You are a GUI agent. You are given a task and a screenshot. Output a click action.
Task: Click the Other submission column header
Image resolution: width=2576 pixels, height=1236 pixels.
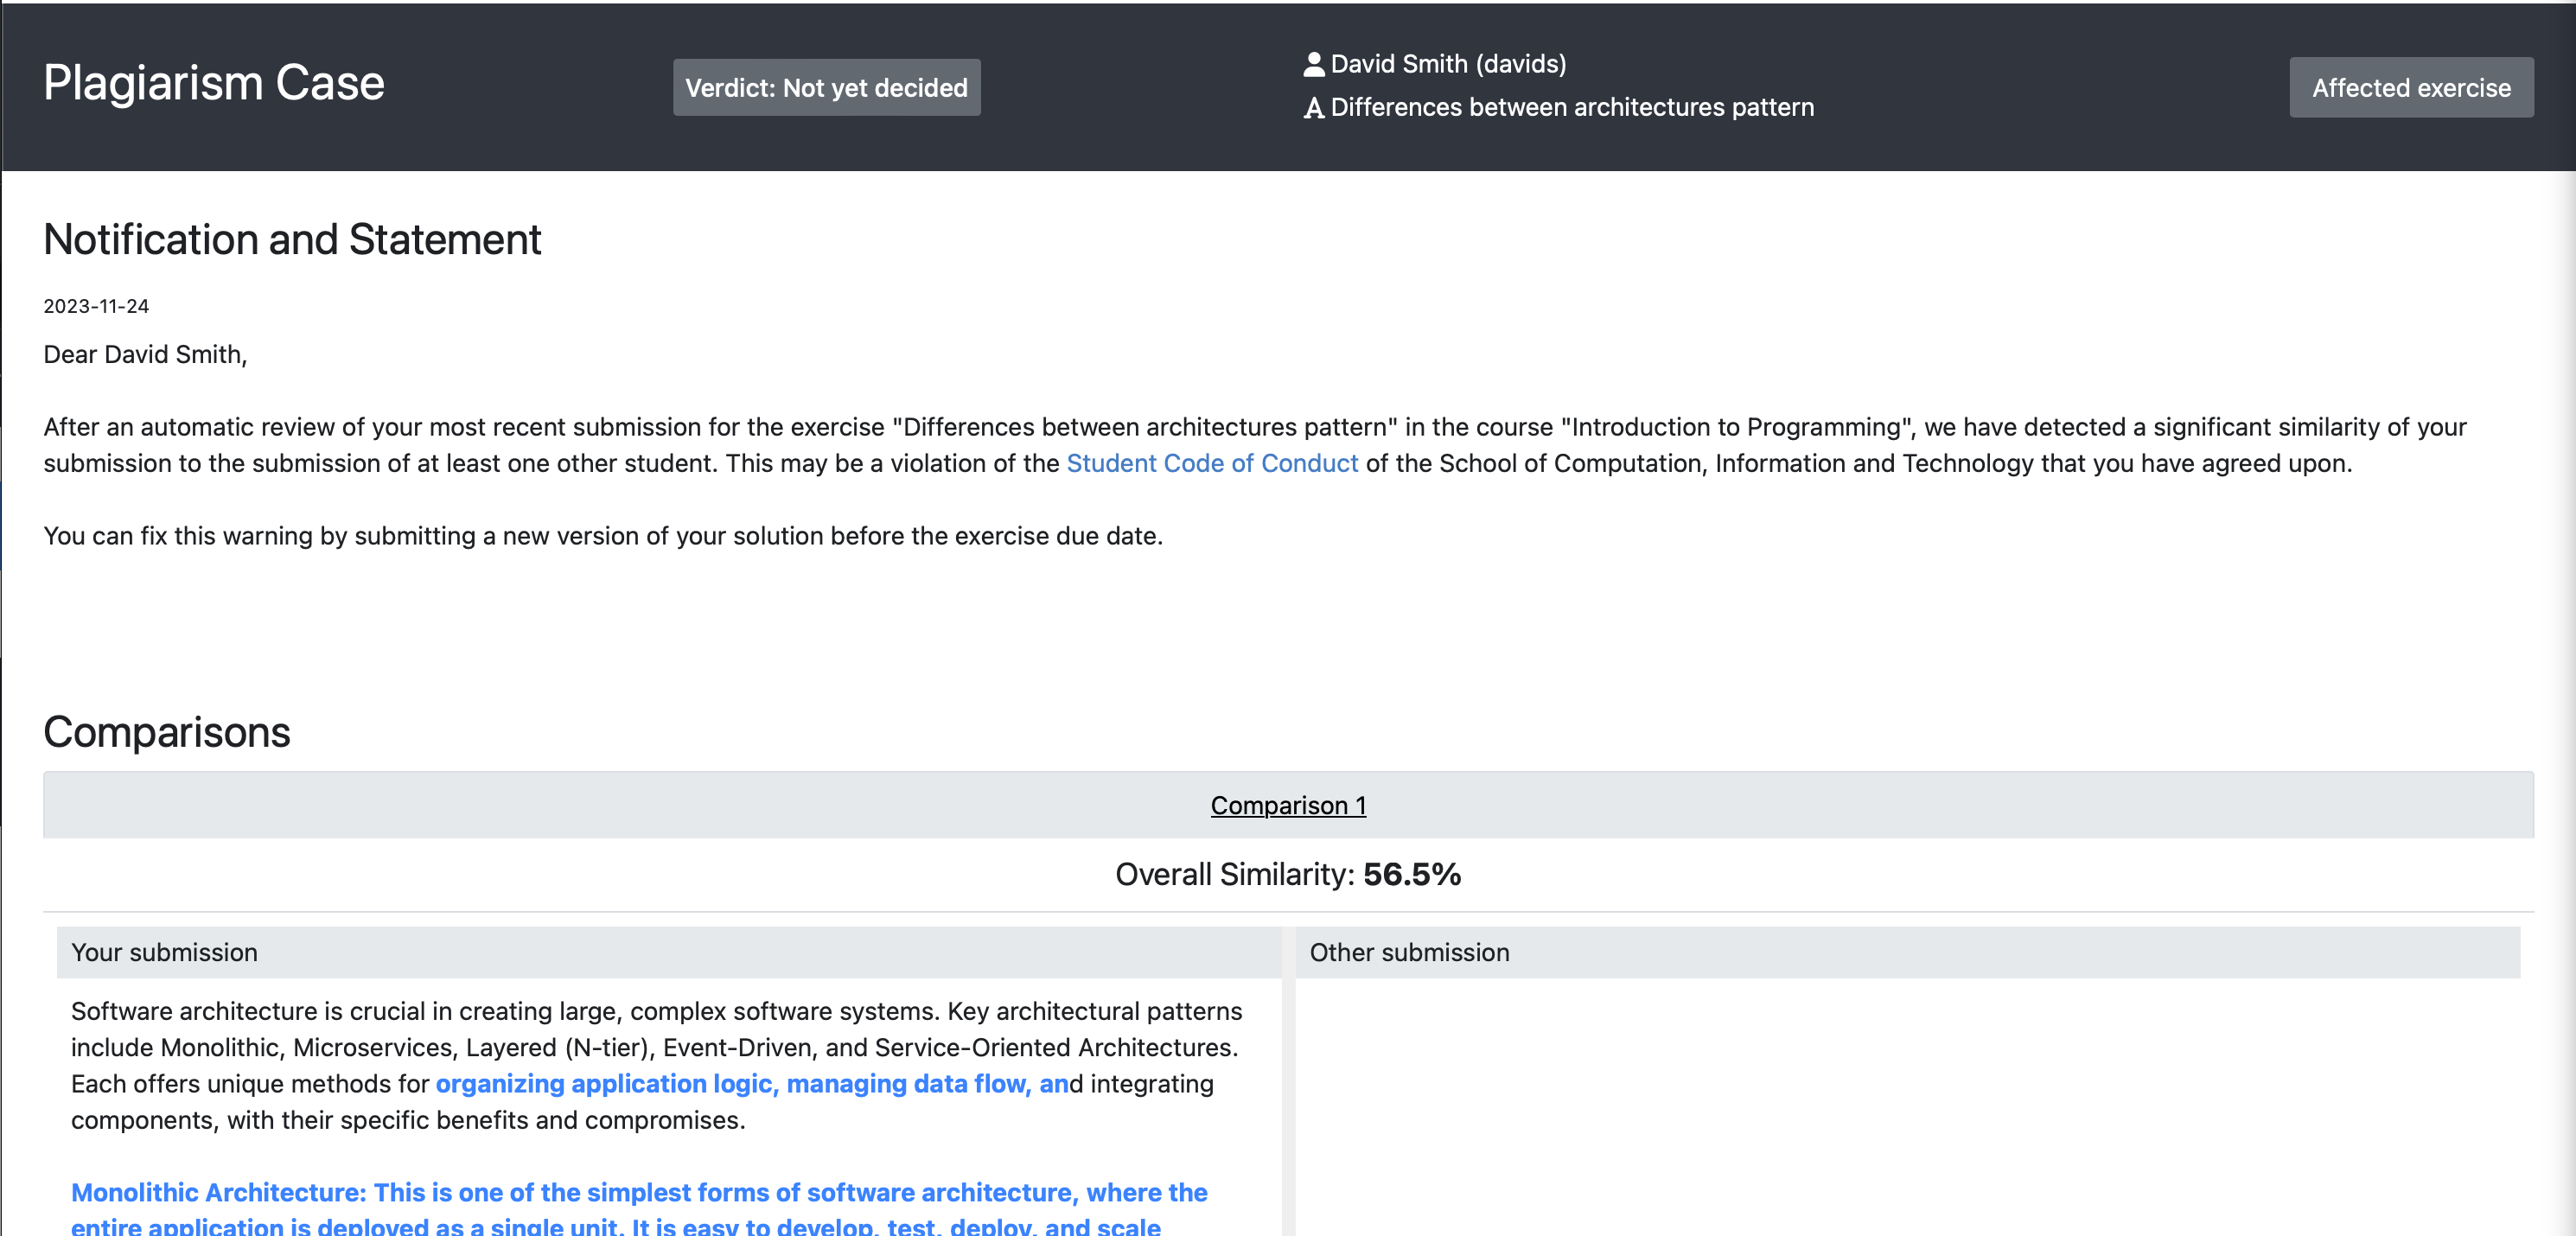[x=1408, y=952]
